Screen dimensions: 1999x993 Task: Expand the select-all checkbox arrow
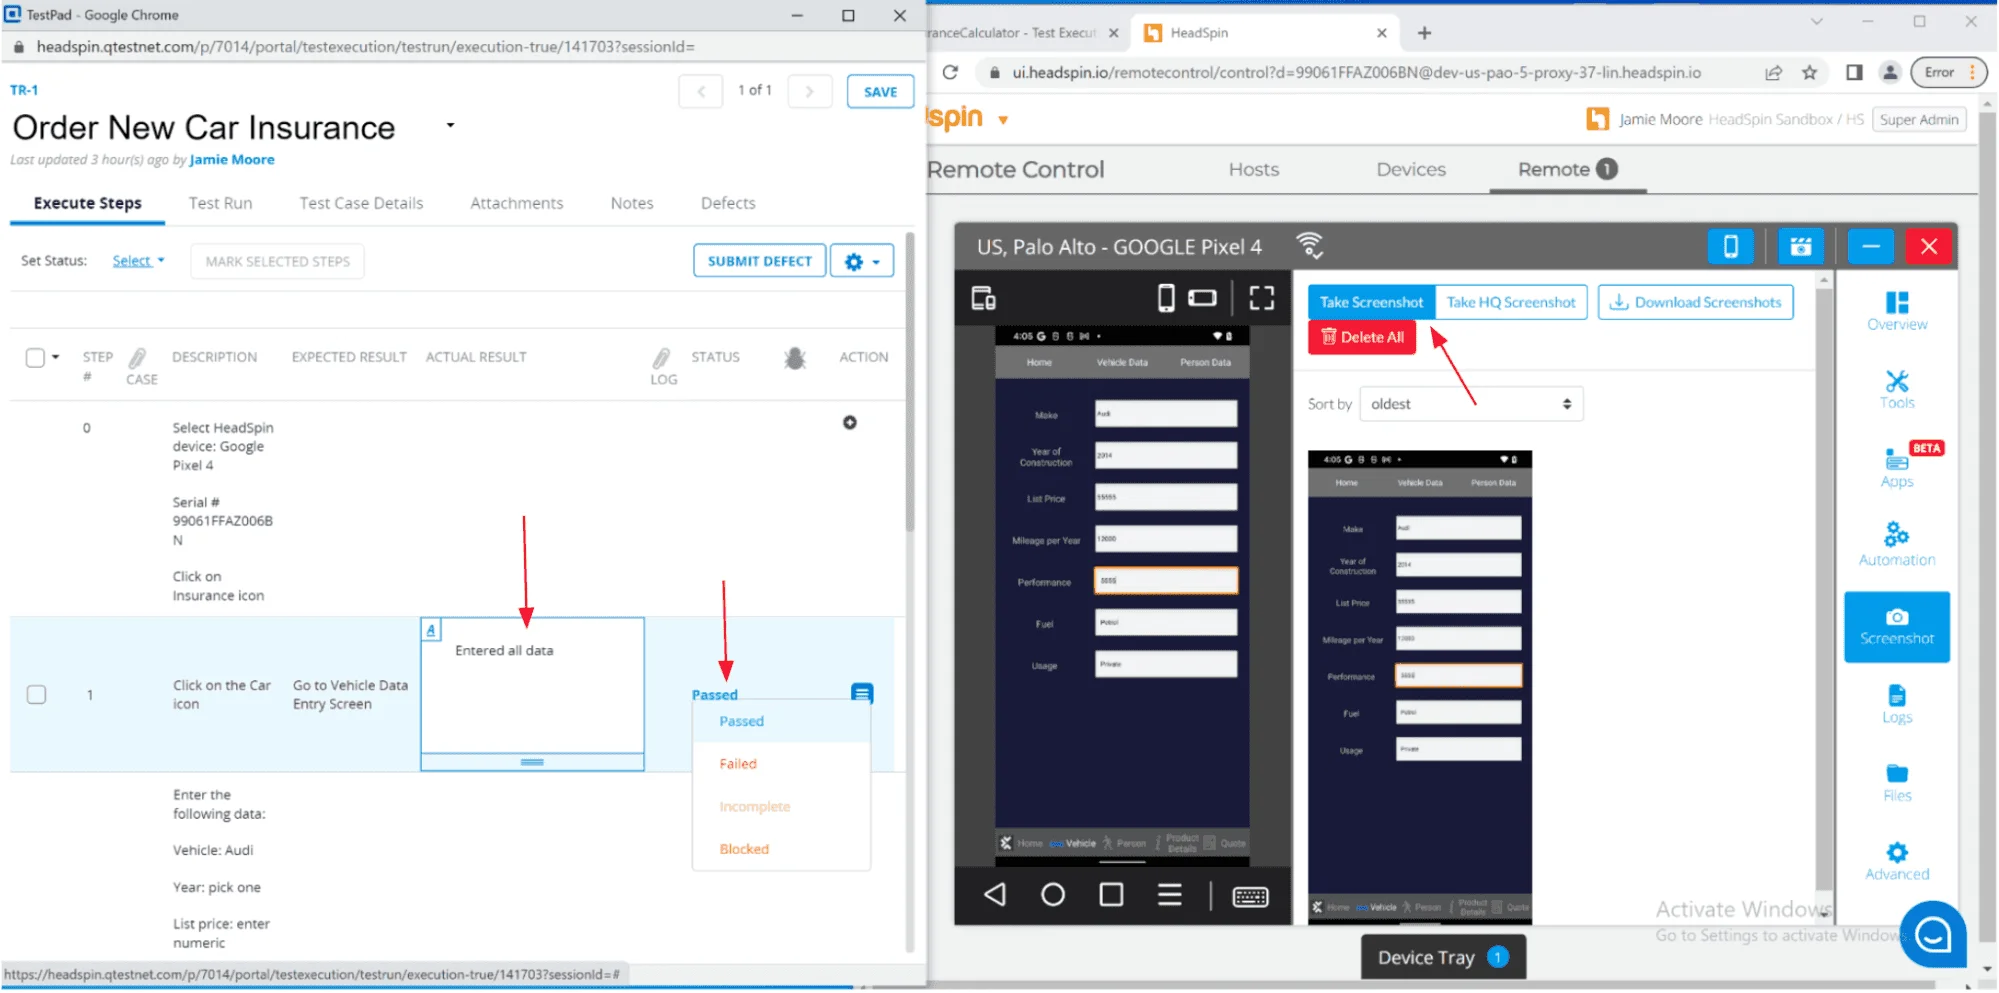tap(55, 357)
